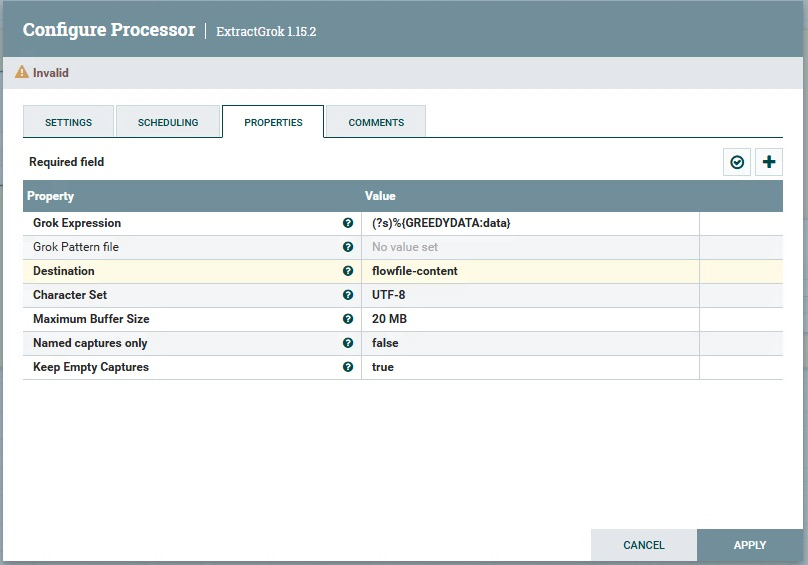Select the Grok Expression property name
Viewport: 808px width, 565px height.
(77, 223)
